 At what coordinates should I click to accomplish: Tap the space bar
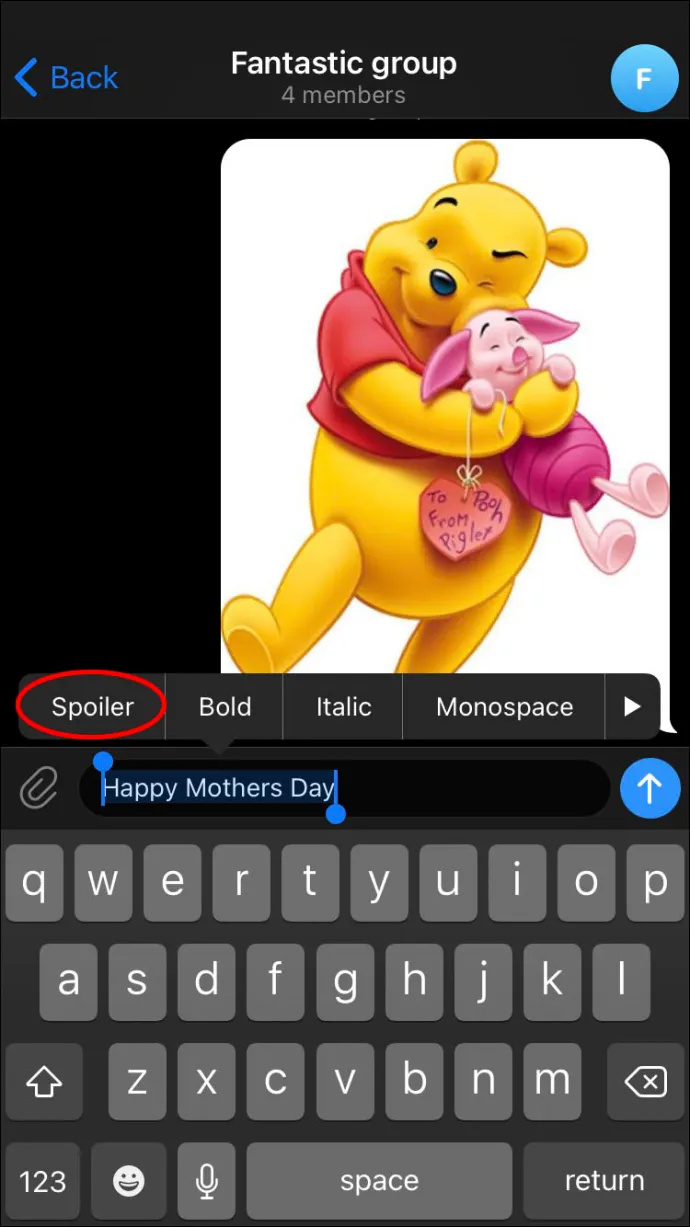coord(379,1182)
